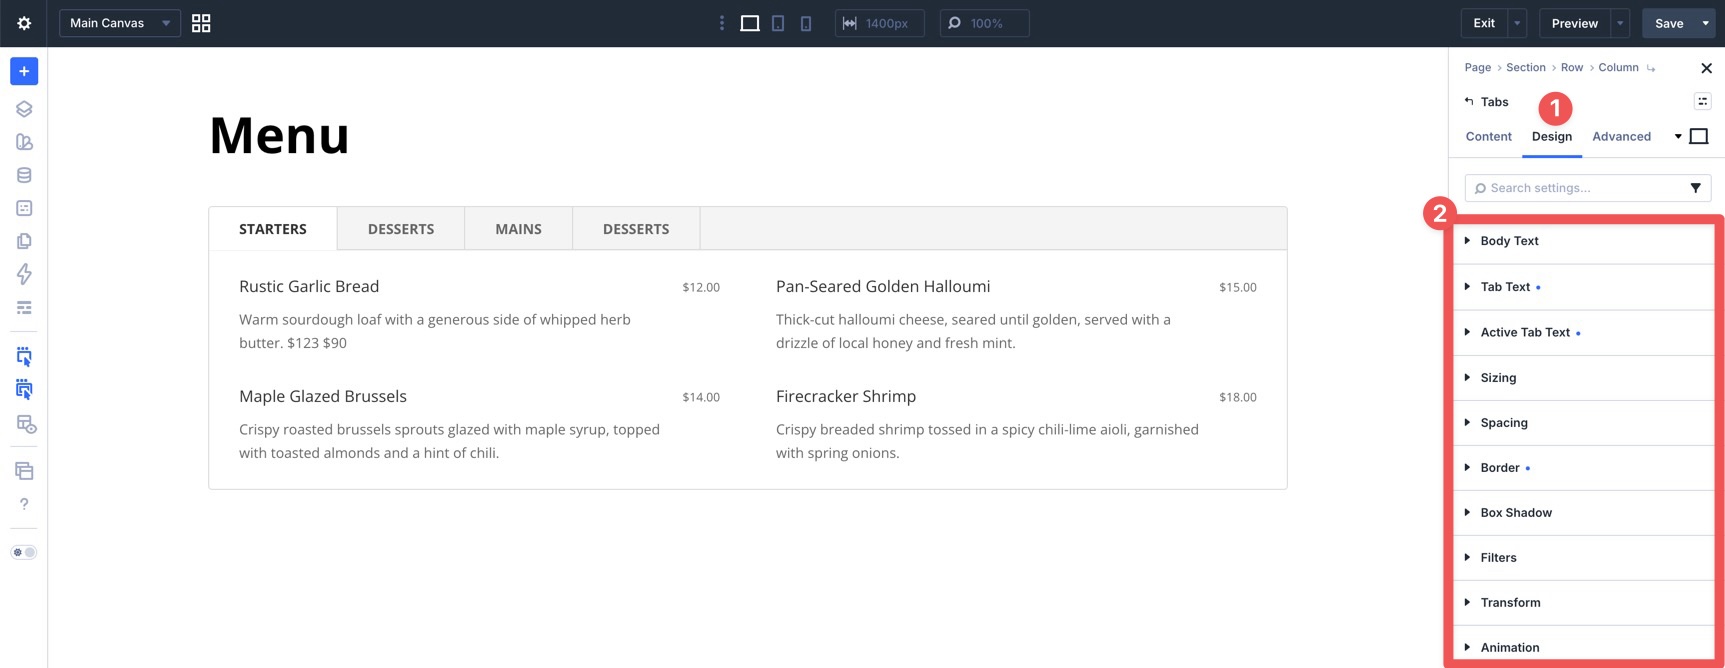Expand the Active Tab Text section

1584,333
